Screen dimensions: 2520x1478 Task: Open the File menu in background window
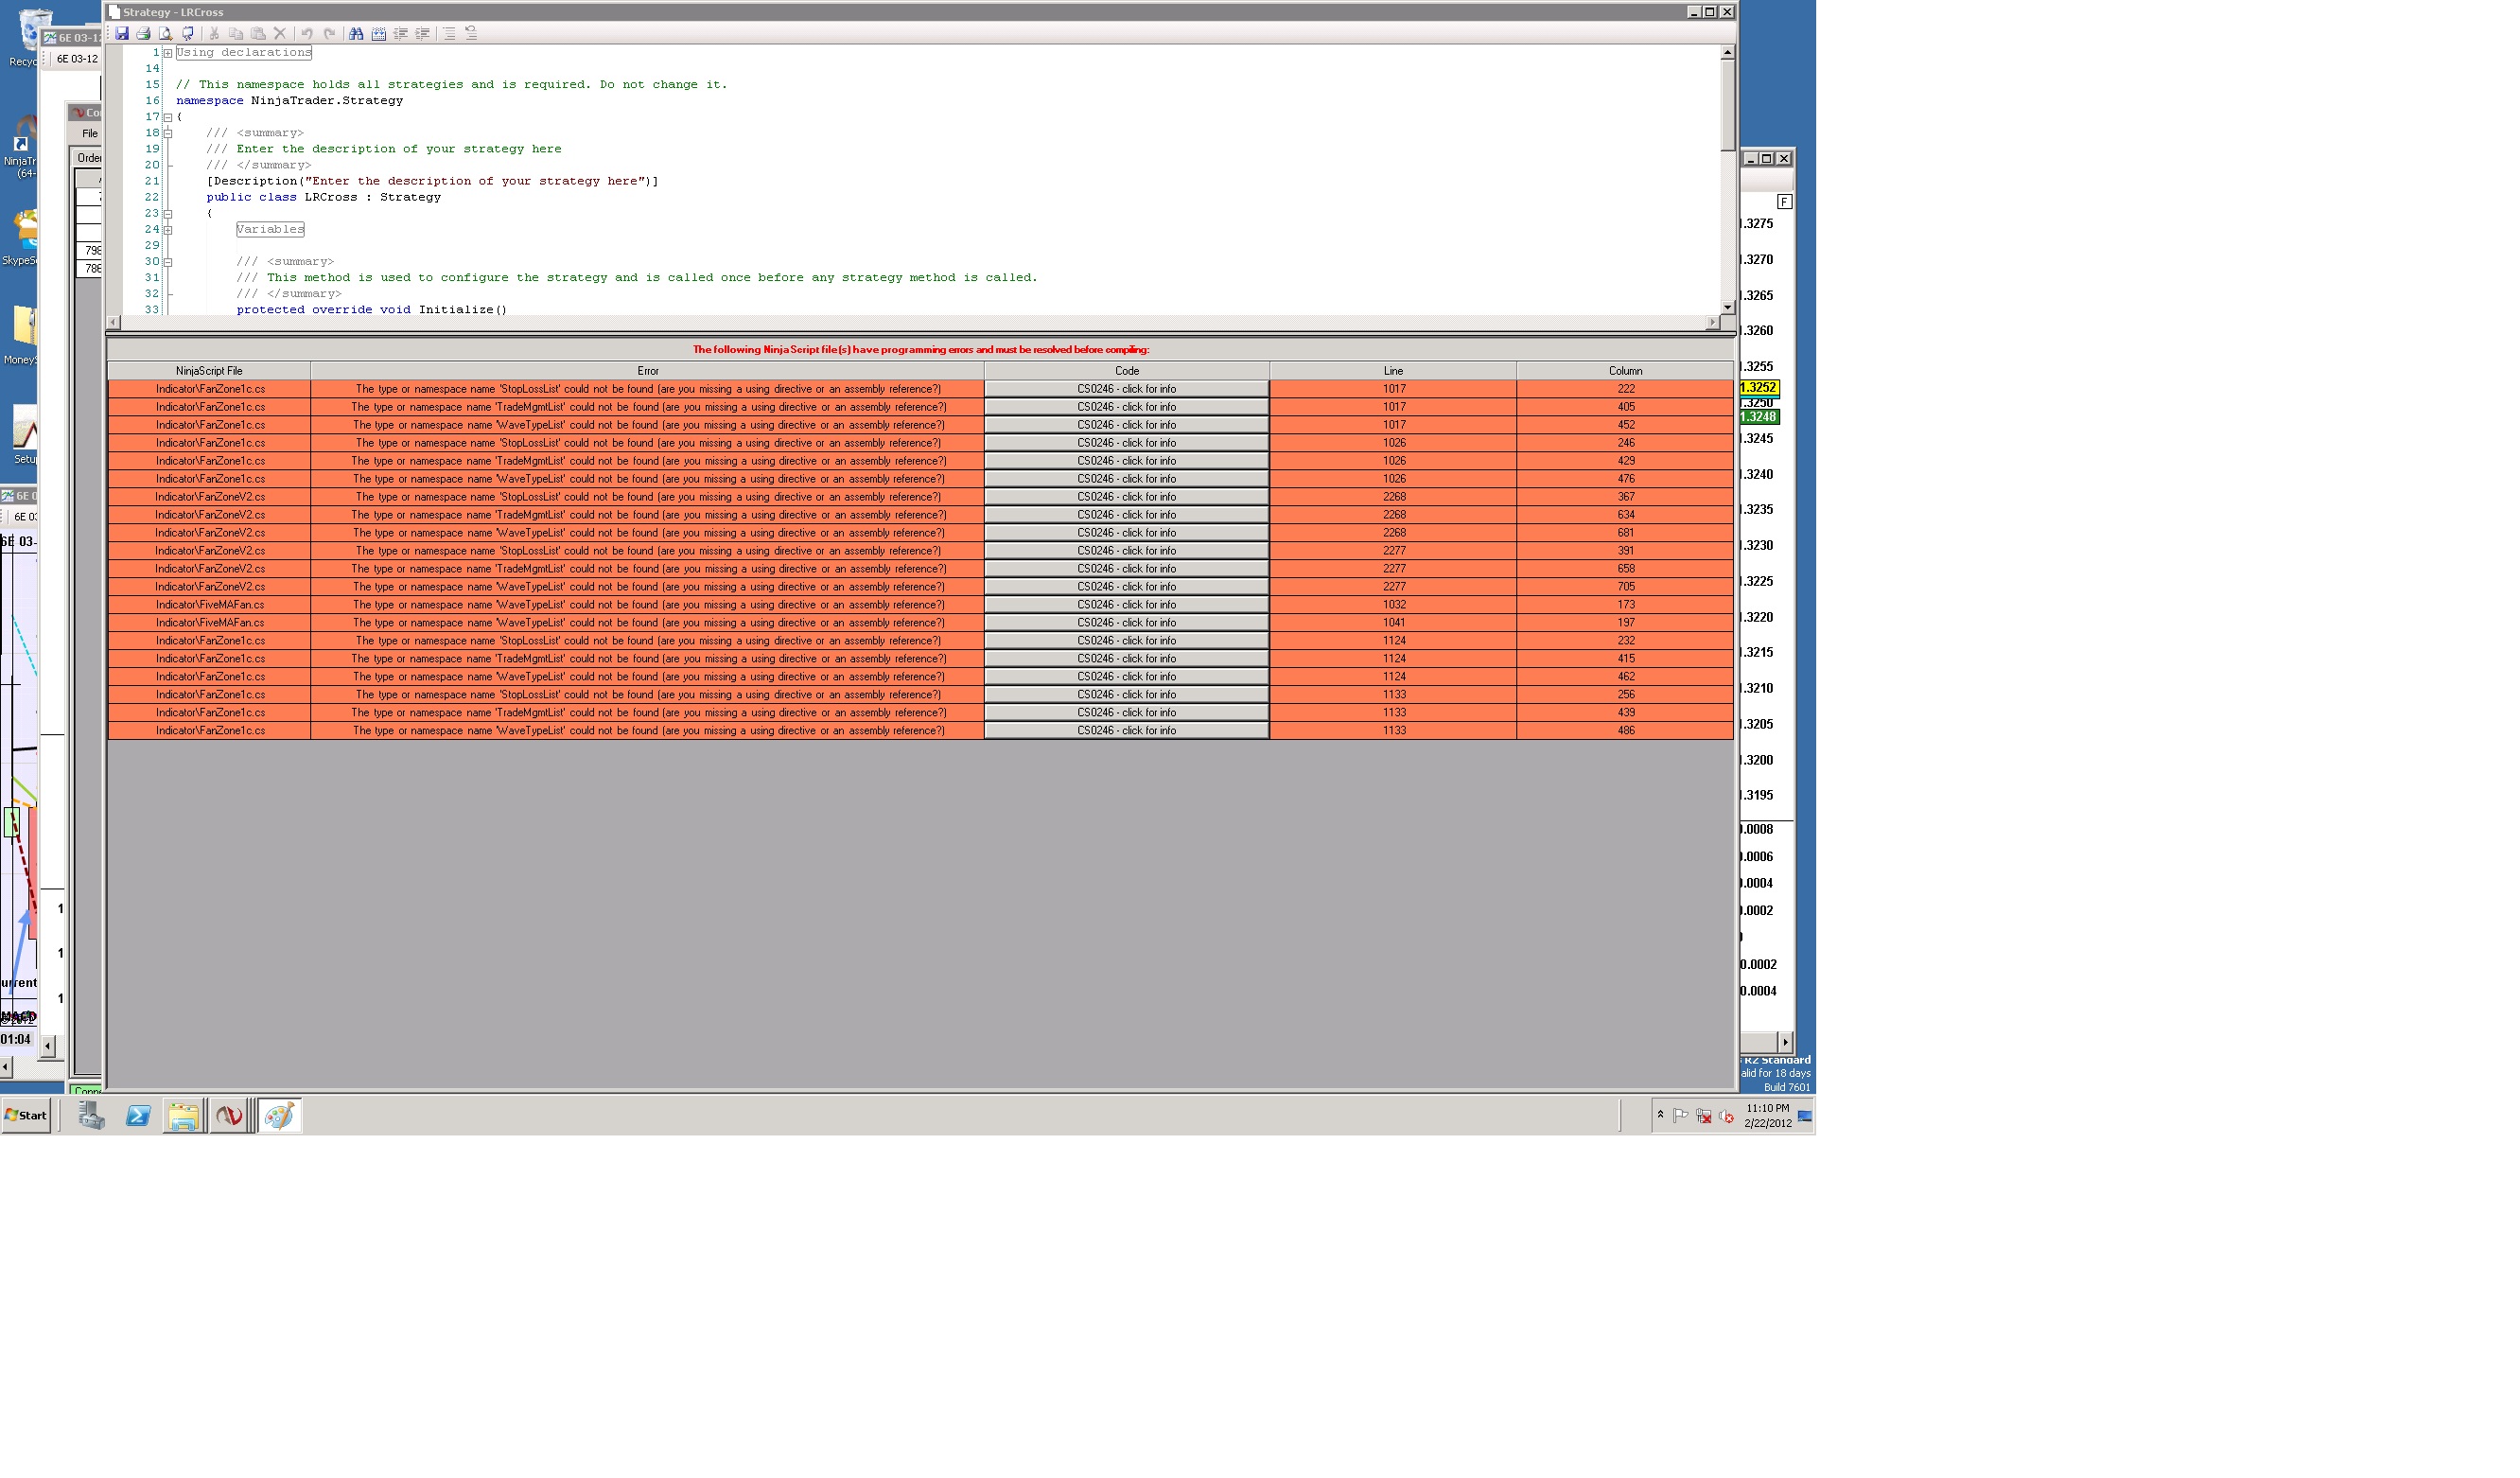90,133
